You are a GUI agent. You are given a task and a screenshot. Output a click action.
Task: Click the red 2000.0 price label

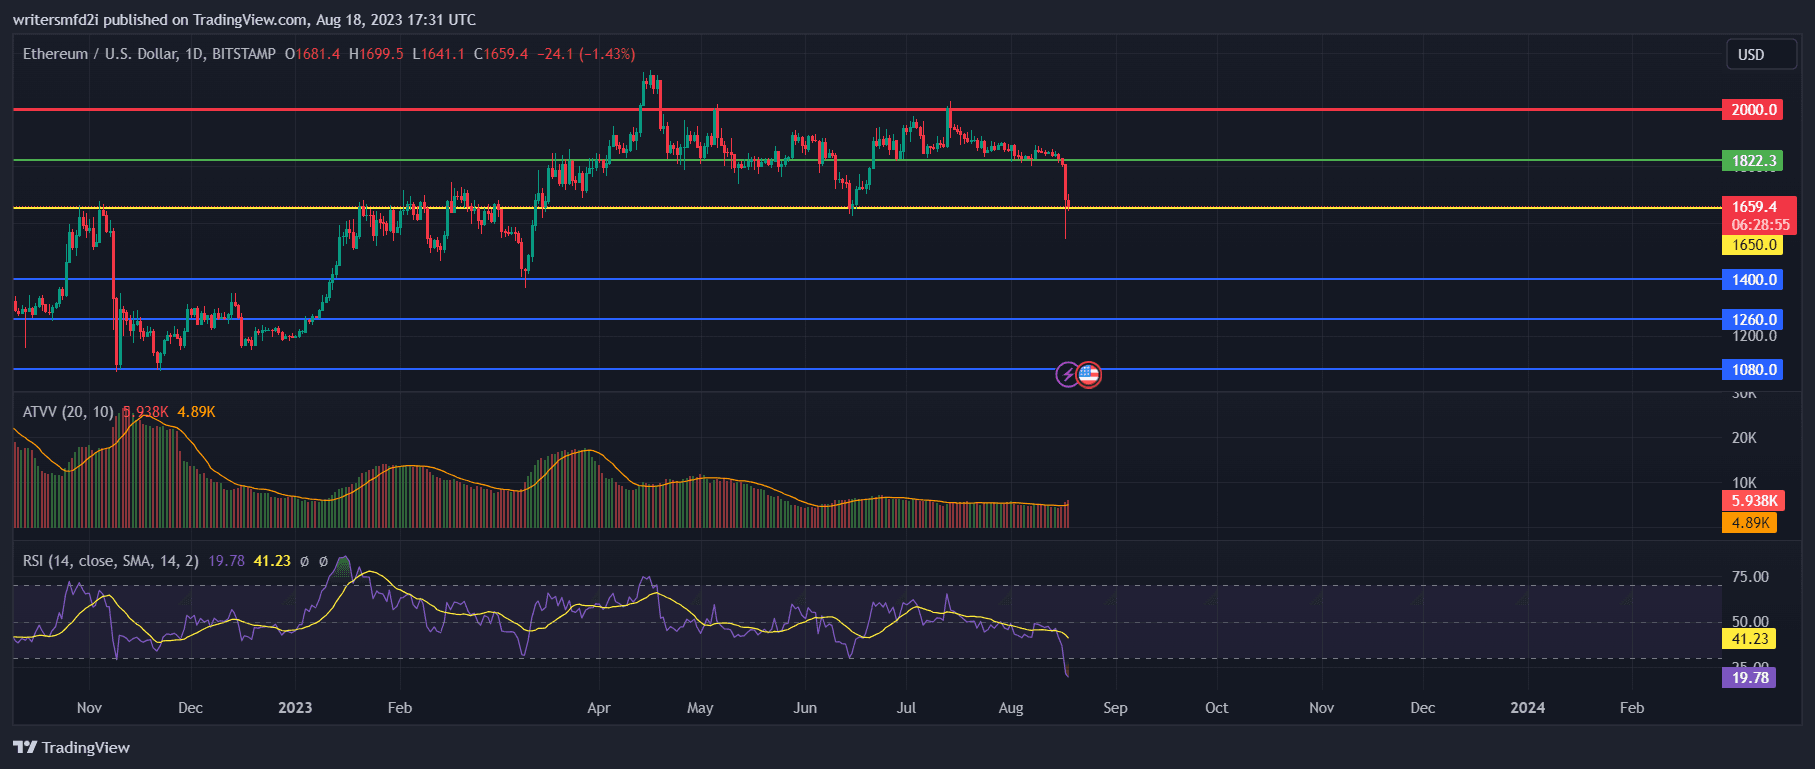1754,110
